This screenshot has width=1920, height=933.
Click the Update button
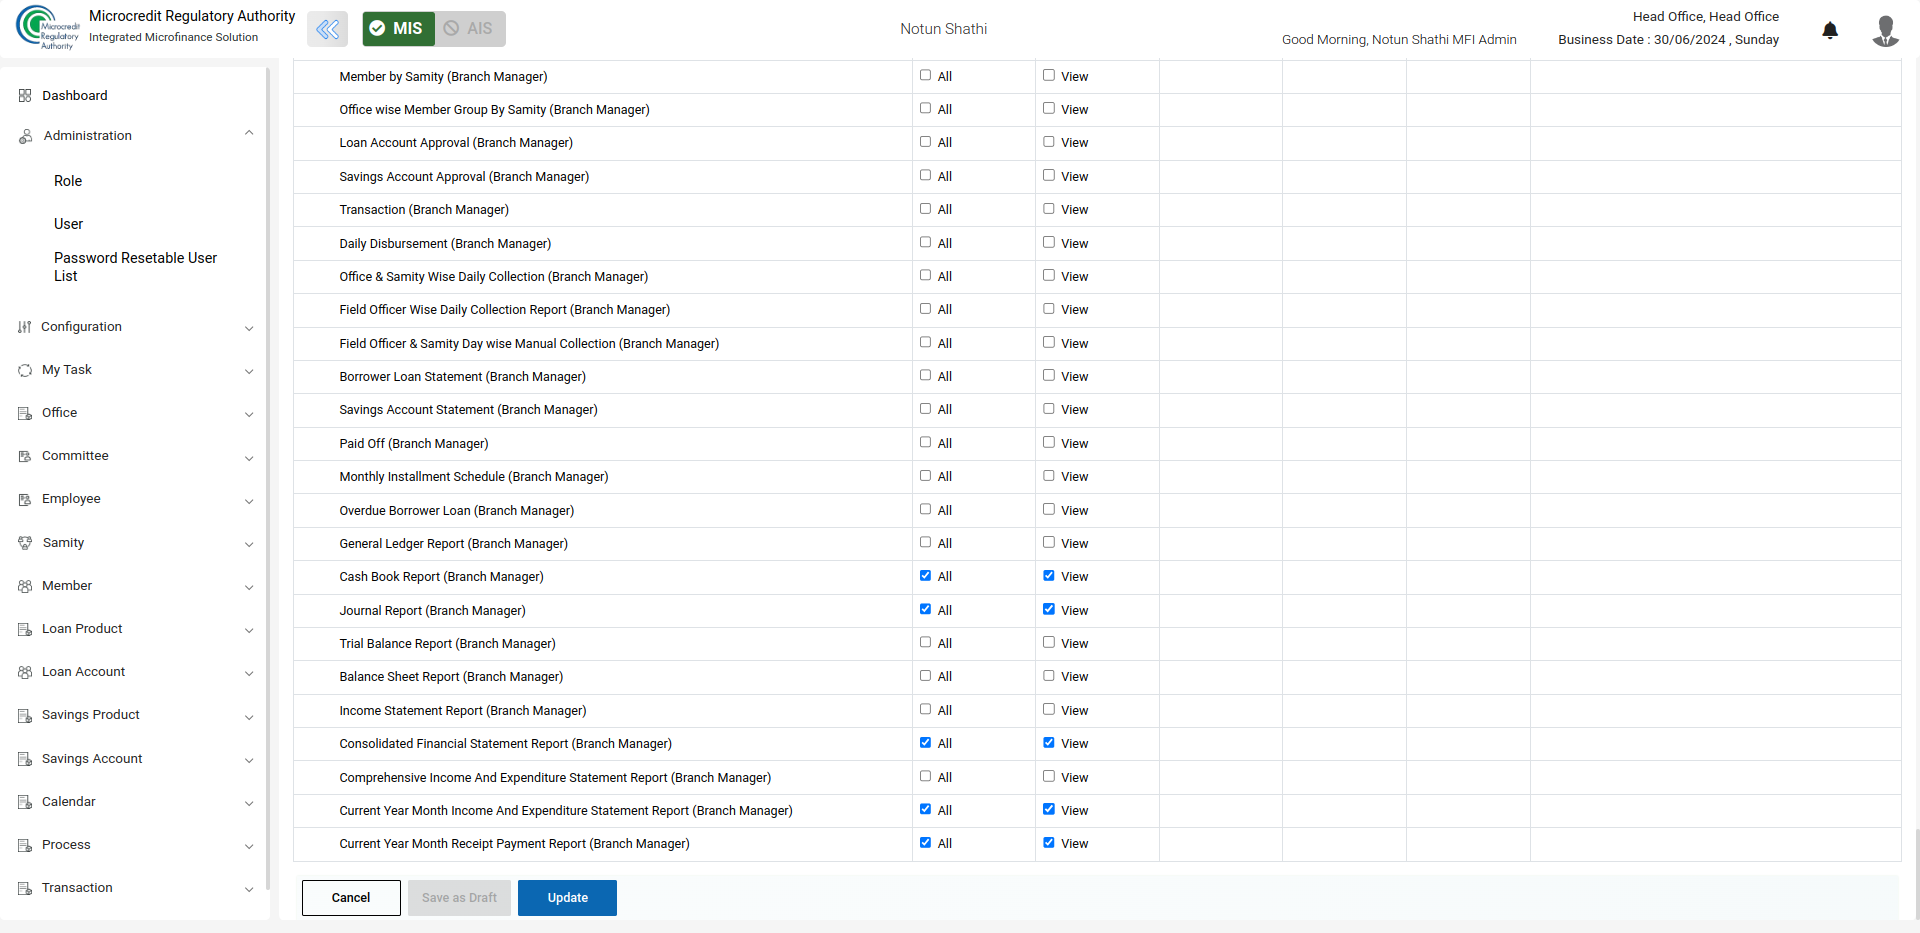click(x=567, y=898)
